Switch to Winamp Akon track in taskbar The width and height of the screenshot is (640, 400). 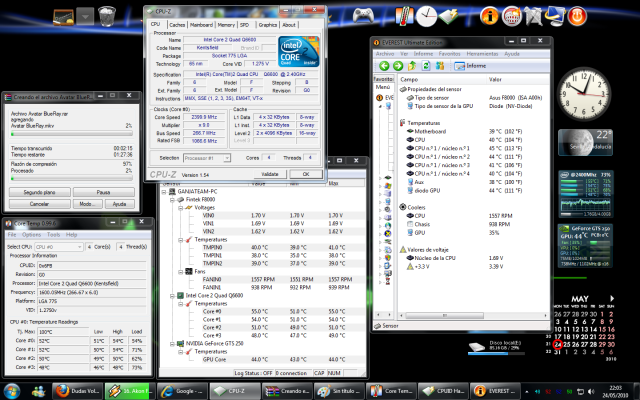(129, 391)
